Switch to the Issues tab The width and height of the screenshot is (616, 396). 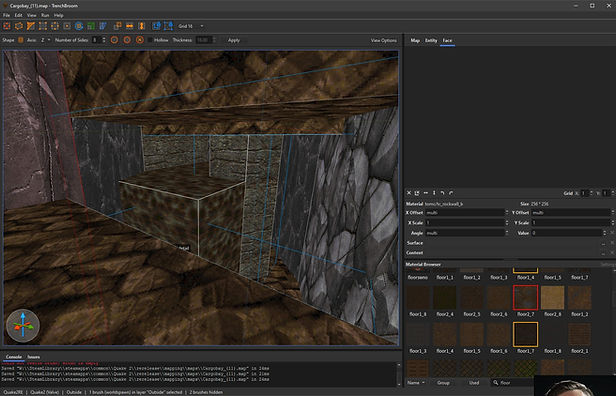tap(34, 357)
